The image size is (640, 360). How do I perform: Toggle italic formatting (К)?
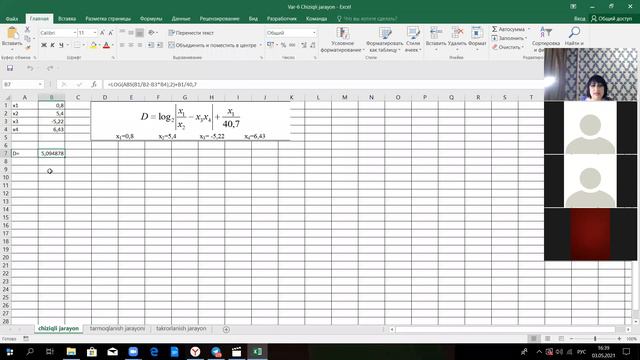52,45
